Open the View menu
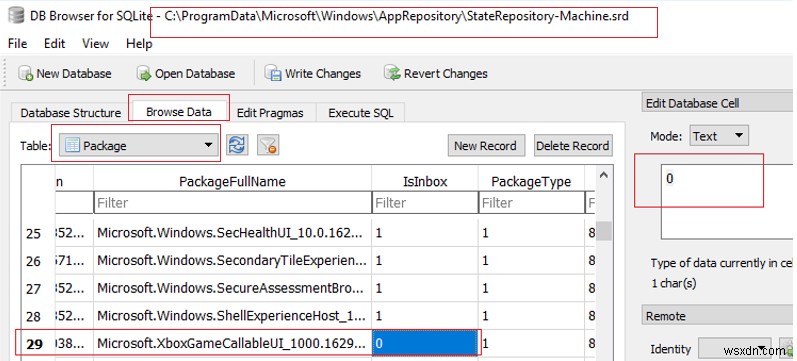The width and height of the screenshot is (797, 361). point(96,44)
